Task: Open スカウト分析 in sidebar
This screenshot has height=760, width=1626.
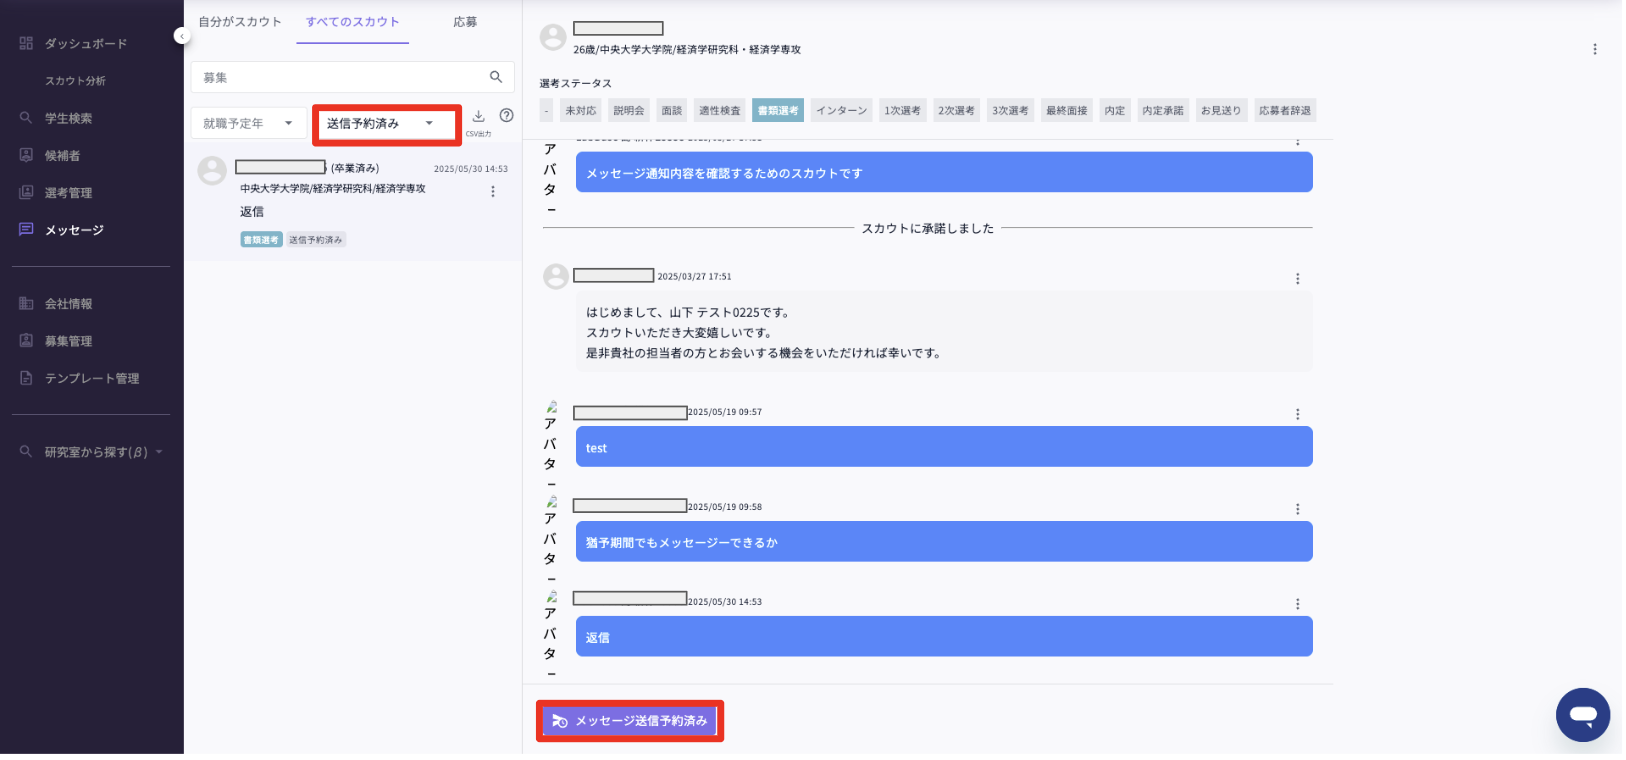Action: point(75,81)
